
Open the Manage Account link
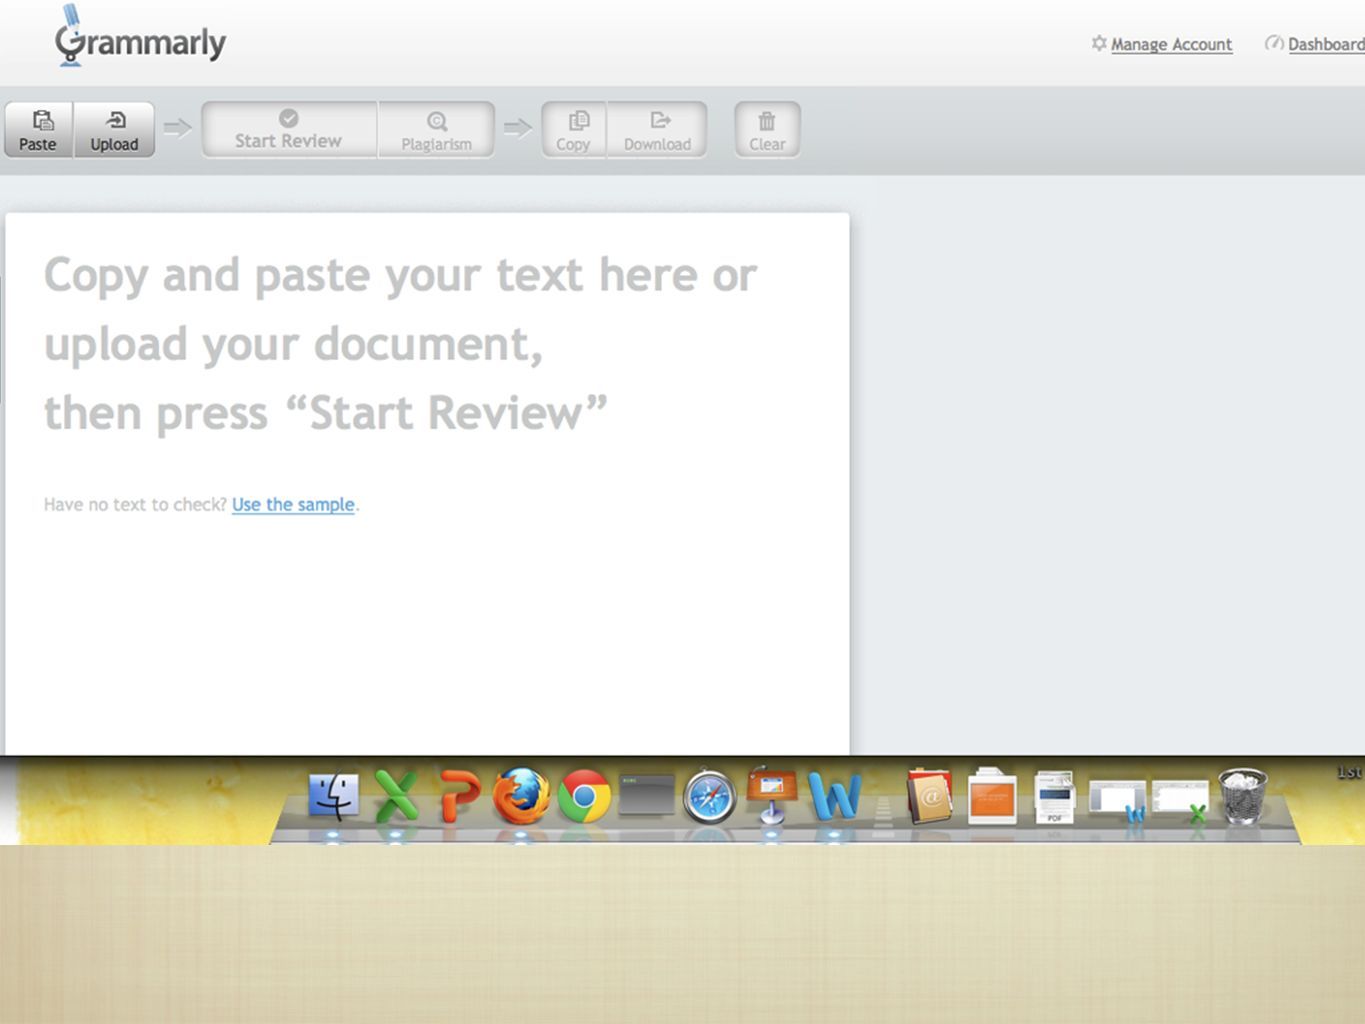(1171, 44)
